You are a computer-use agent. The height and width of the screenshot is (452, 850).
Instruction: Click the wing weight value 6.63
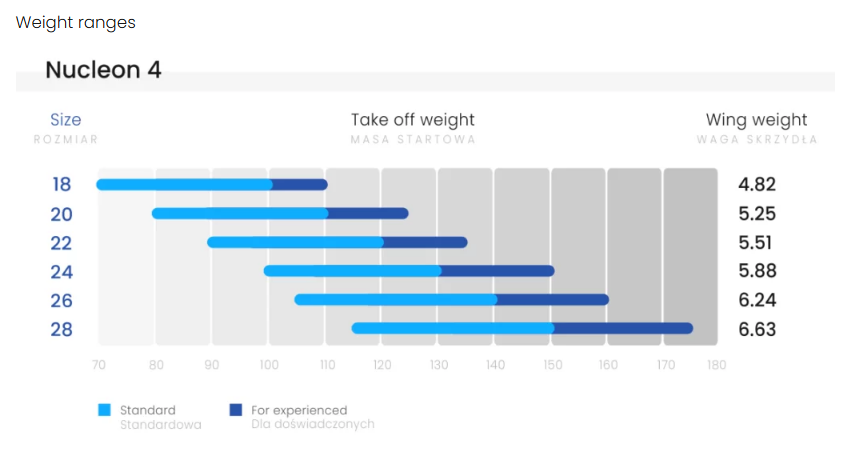click(757, 330)
